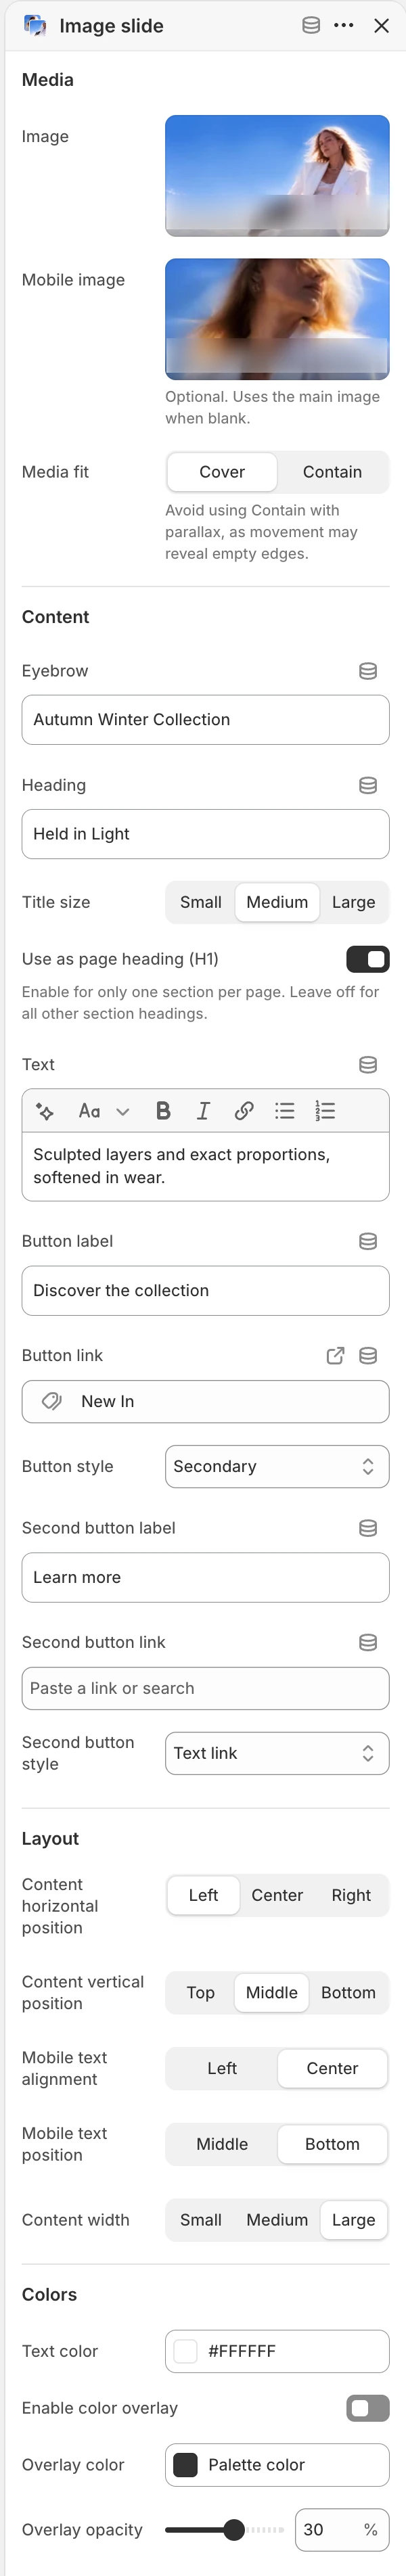Screen dimensions: 406x2576
Task: Select the Mobile image thumbnail
Action: click(x=277, y=319)
